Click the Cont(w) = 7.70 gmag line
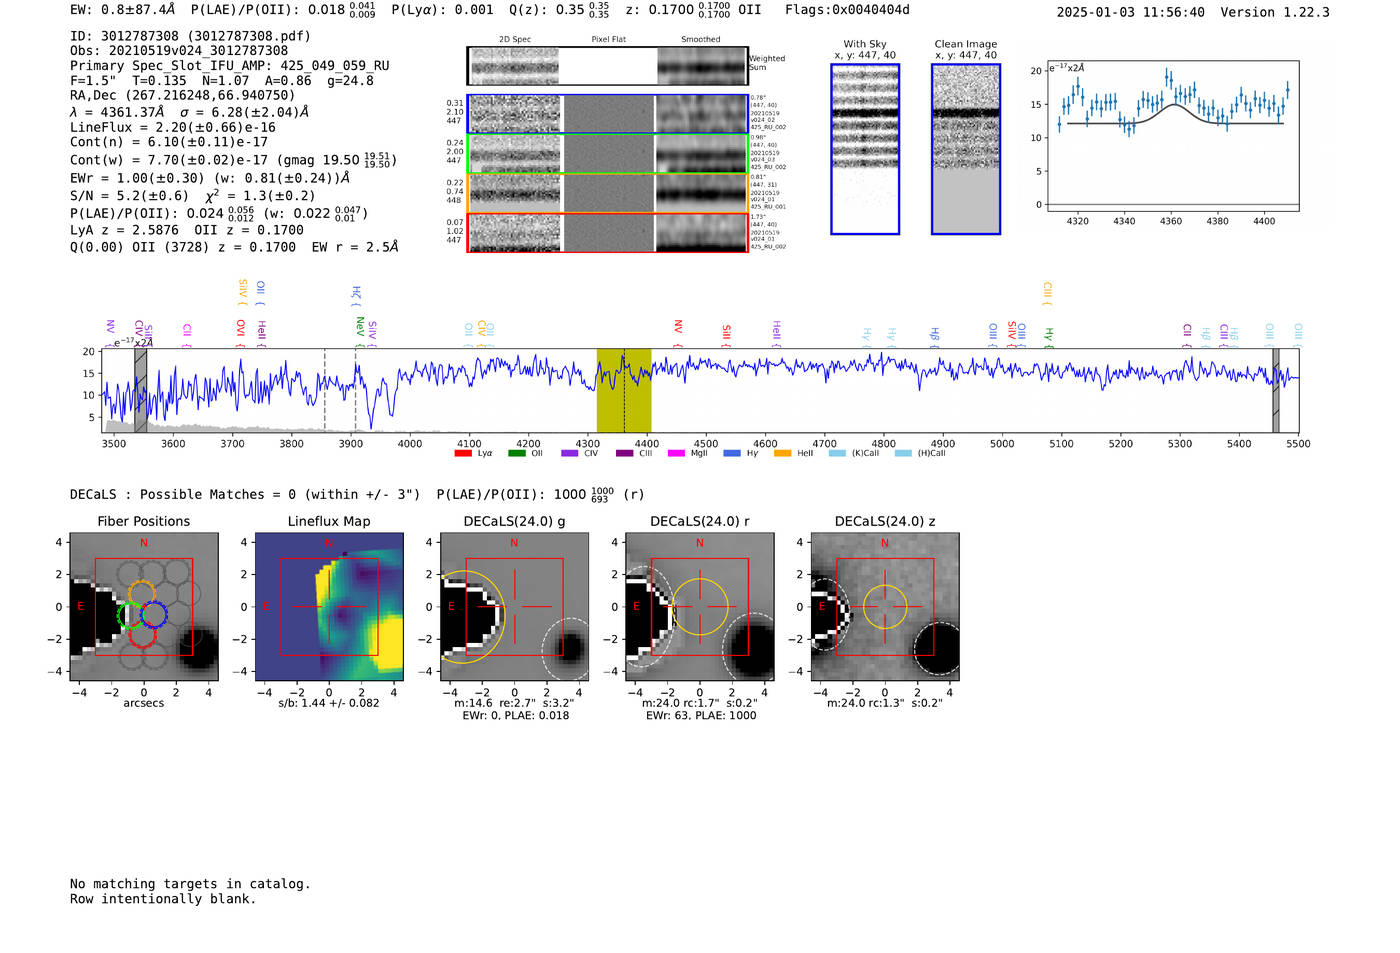The height and width of the screenshot is (953, 1400). click(x=233, y=160)
